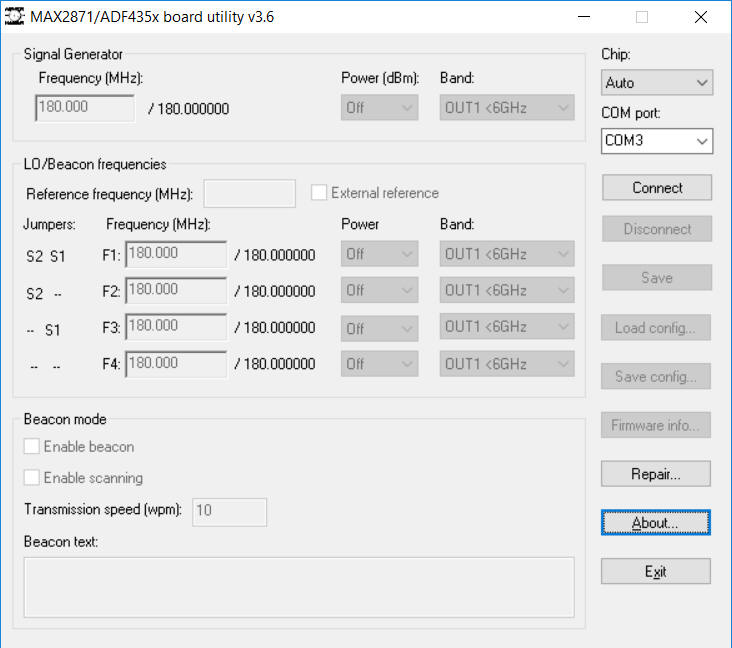Click the Beacon text area

click(299, 587)
